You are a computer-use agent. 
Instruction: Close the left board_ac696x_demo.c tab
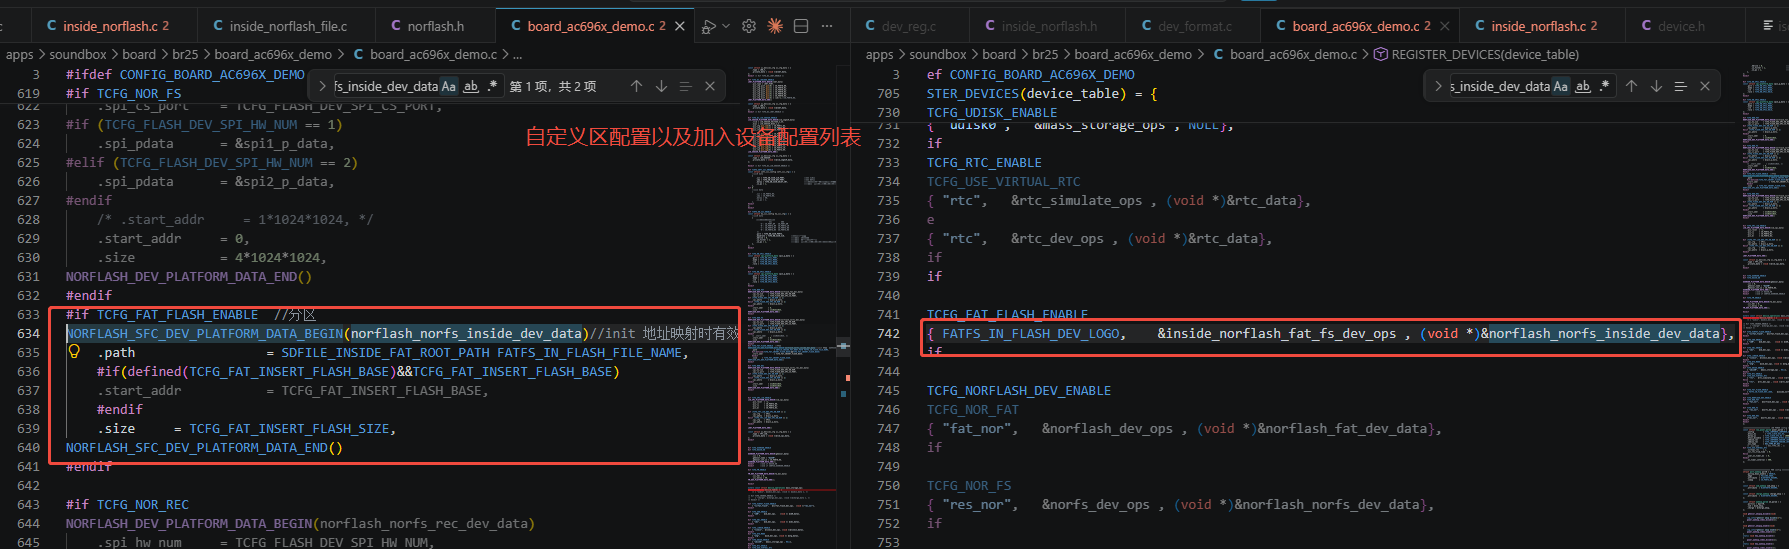680,26
